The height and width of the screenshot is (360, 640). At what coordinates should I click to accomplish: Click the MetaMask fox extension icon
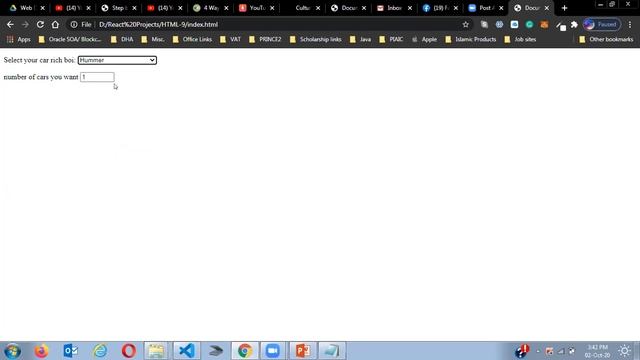544,24
